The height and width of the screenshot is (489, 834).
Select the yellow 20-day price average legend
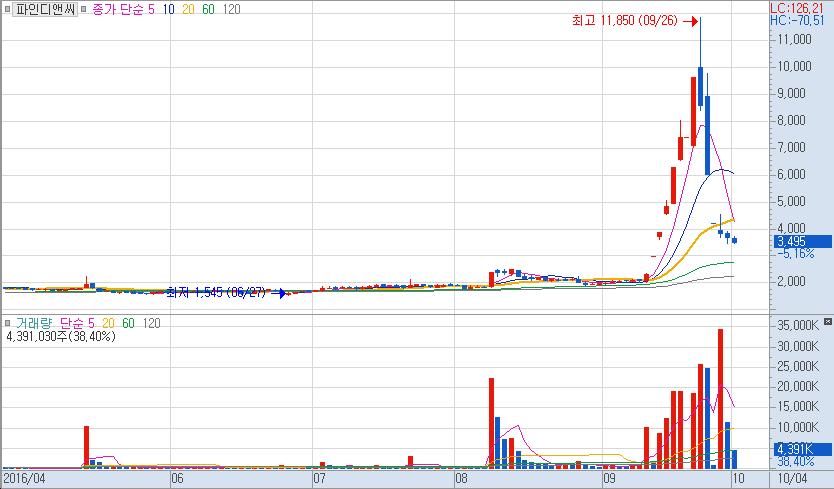[189, 9]
